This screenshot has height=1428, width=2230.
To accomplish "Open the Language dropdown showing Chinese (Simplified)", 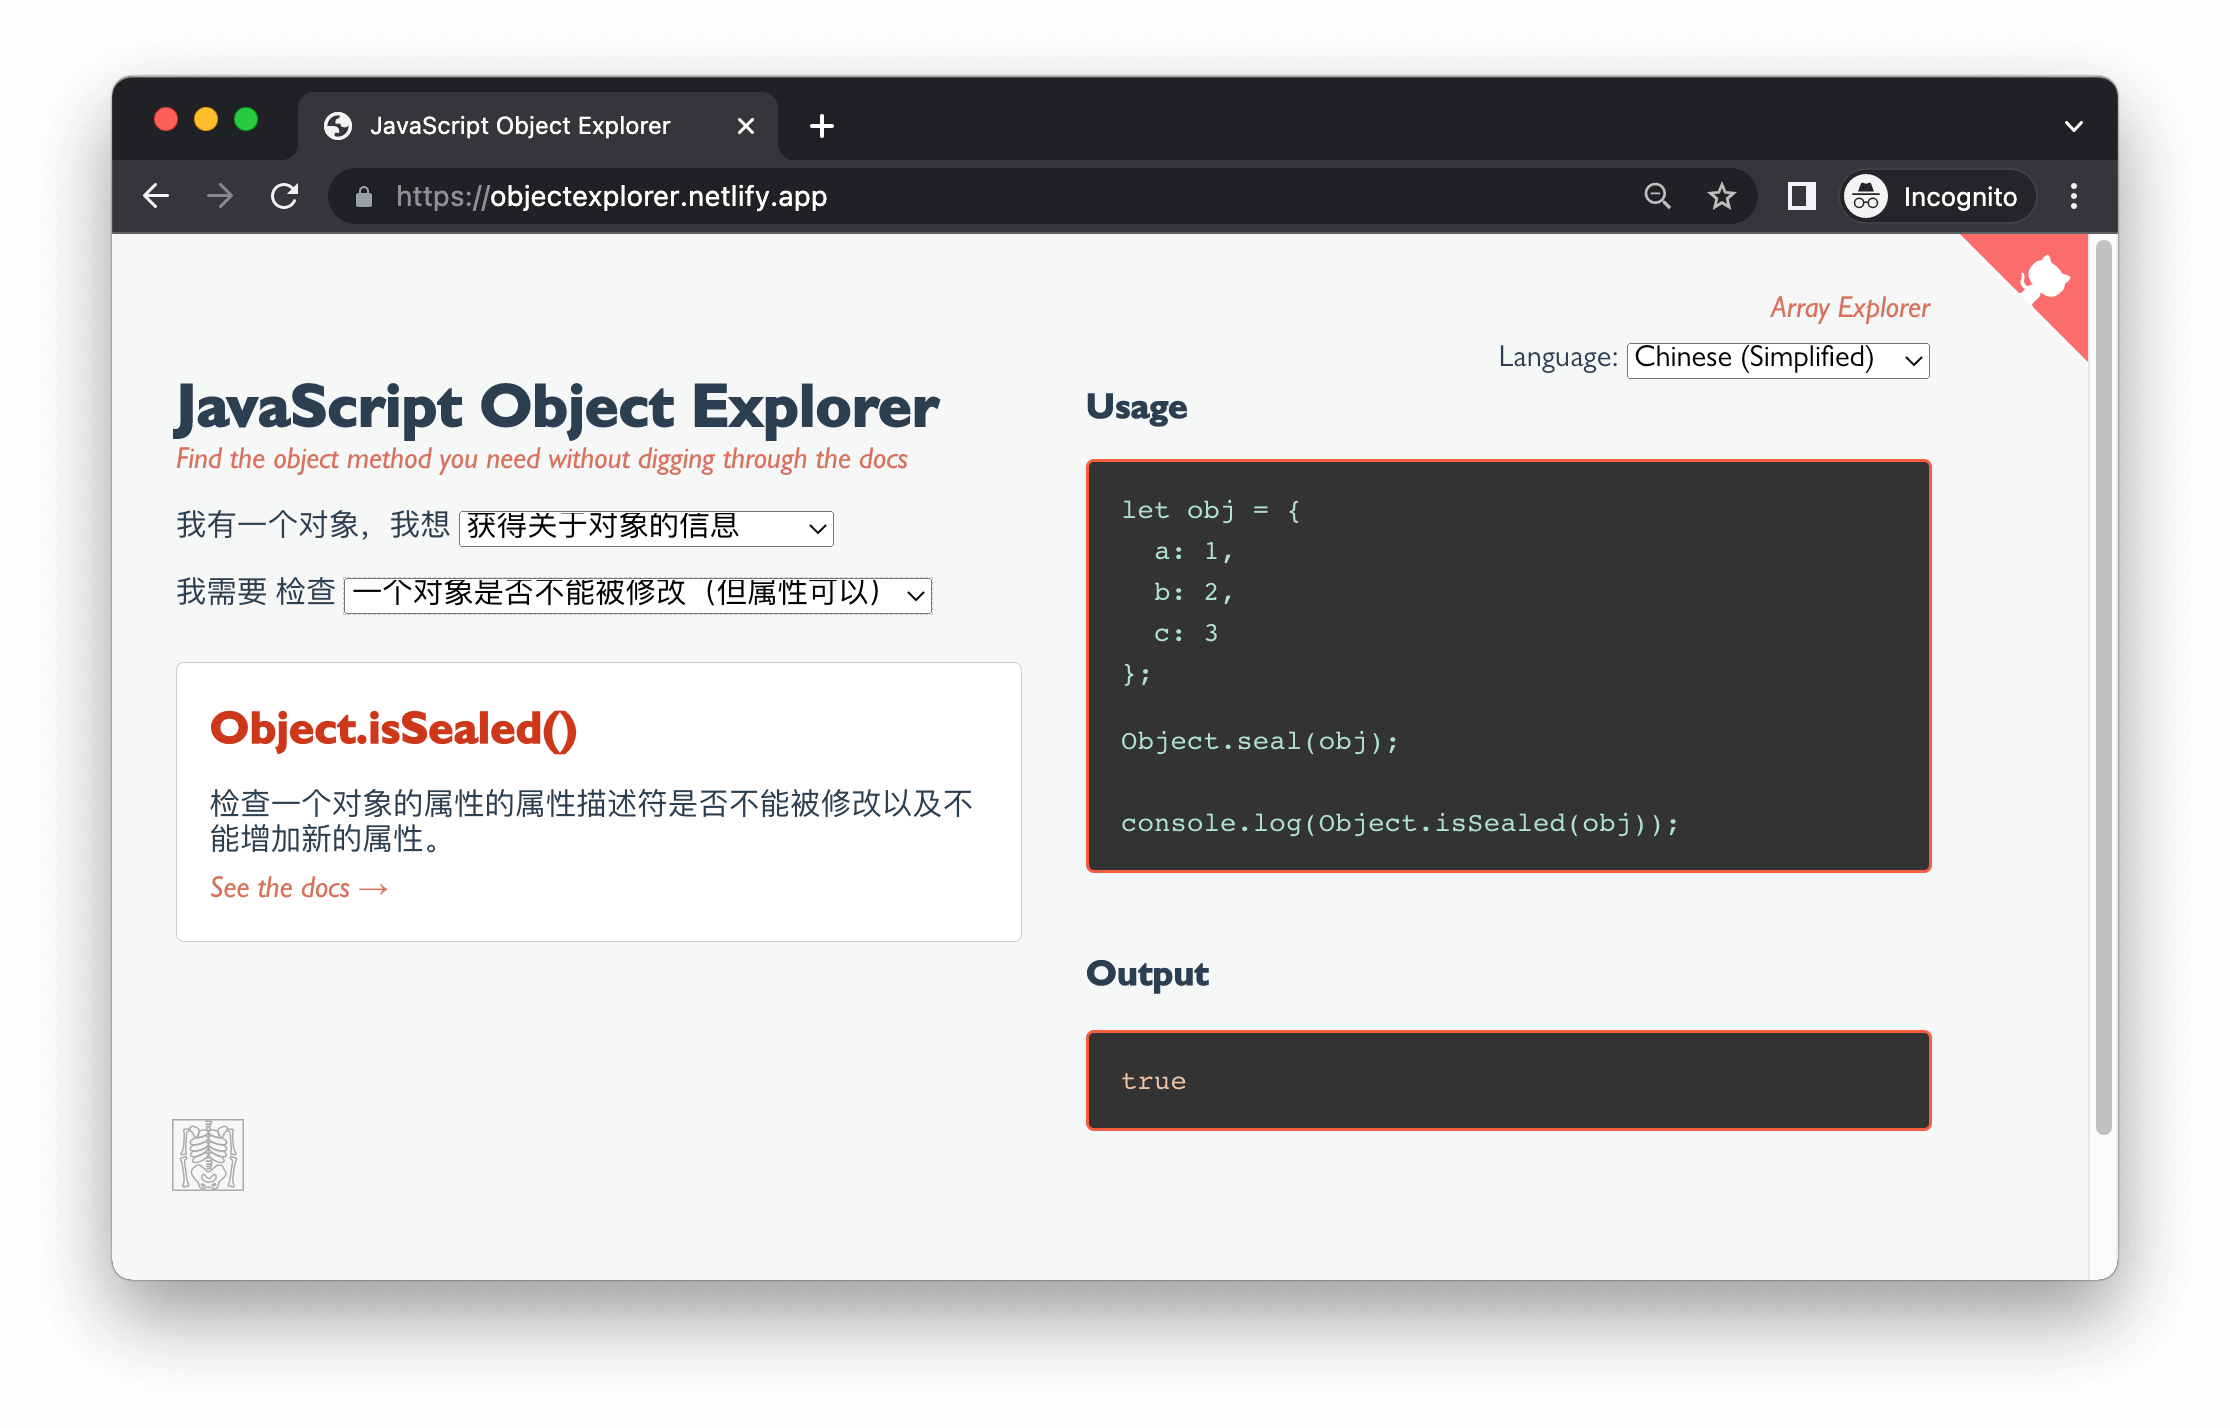I will [x=1777, y=359].
